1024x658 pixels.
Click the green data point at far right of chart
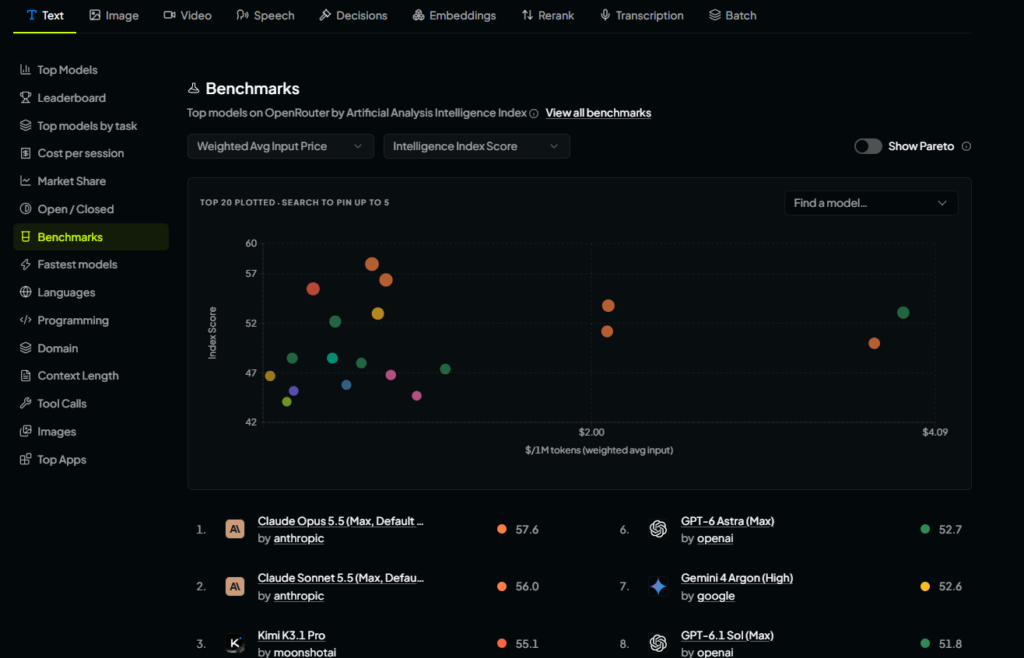click(x=903, y=313)
